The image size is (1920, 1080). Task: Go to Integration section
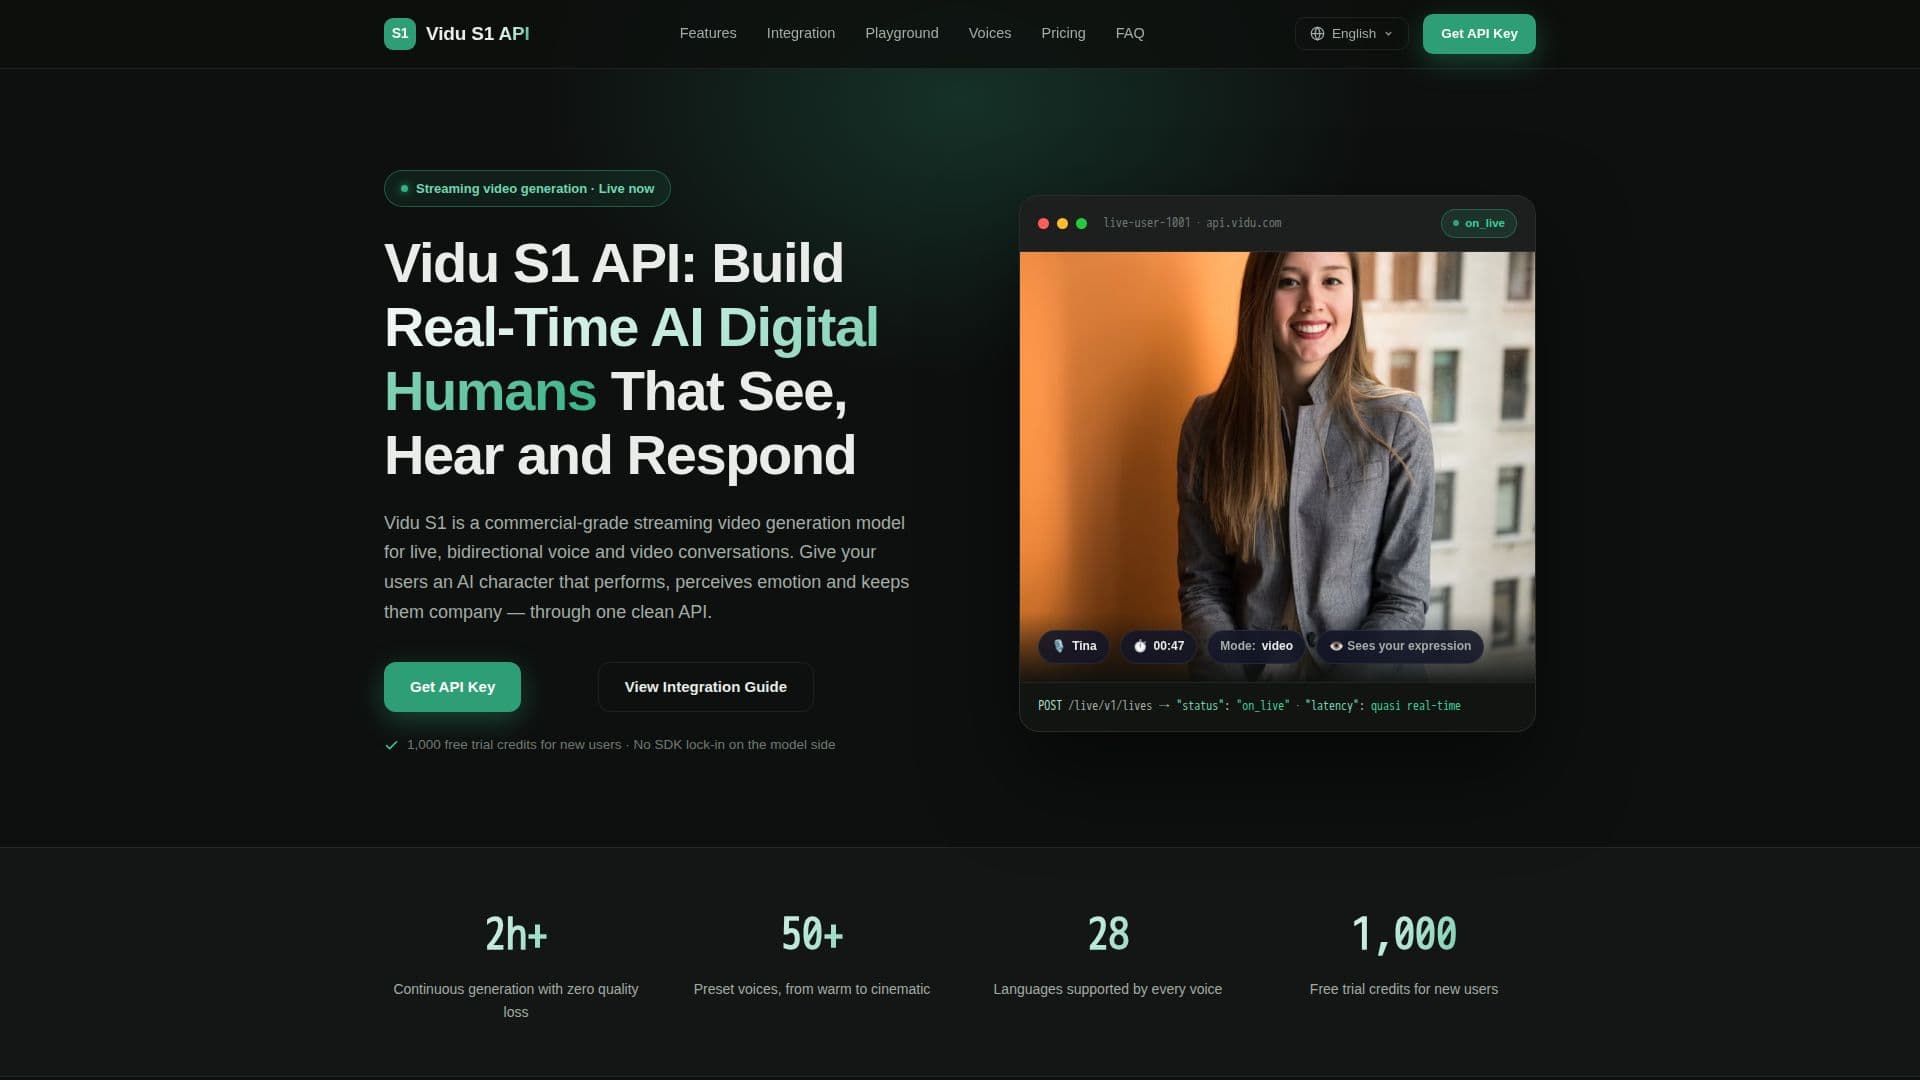click(x=800, y=33)
